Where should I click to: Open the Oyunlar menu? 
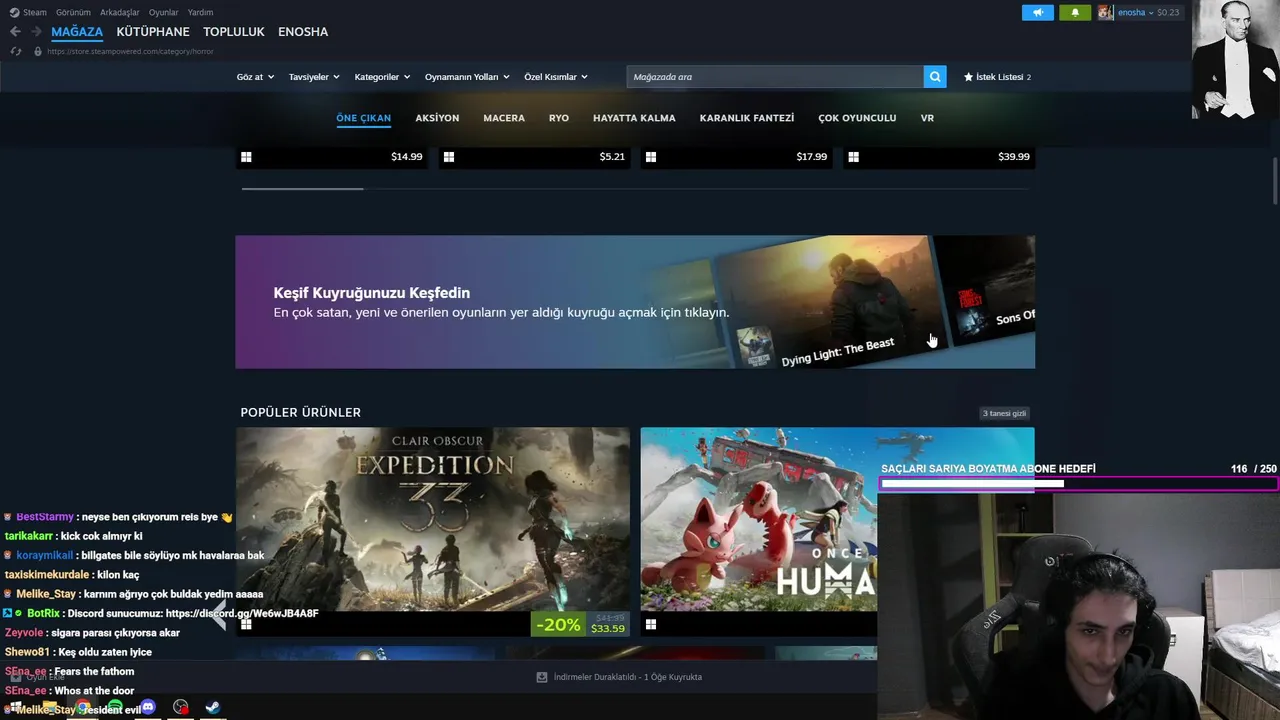164,12
